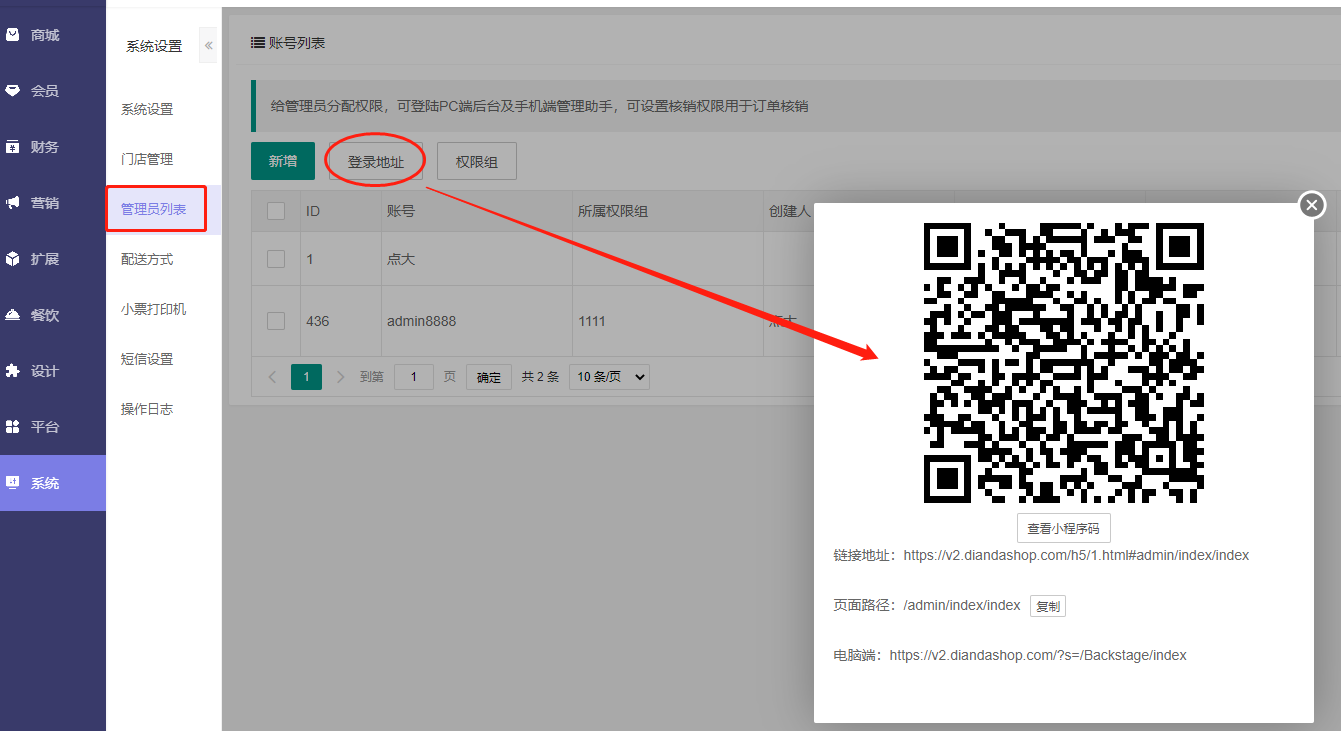
Task: Click the 账号 column header
Action: pyautogui.click(x=401, y=211)
